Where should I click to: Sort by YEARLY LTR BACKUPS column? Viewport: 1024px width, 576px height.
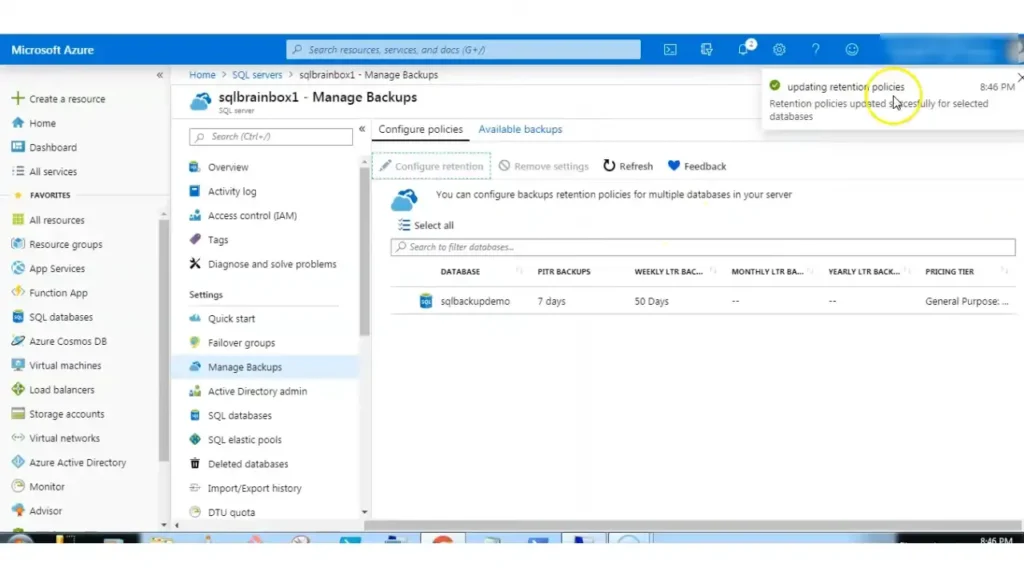click(863, 272)
